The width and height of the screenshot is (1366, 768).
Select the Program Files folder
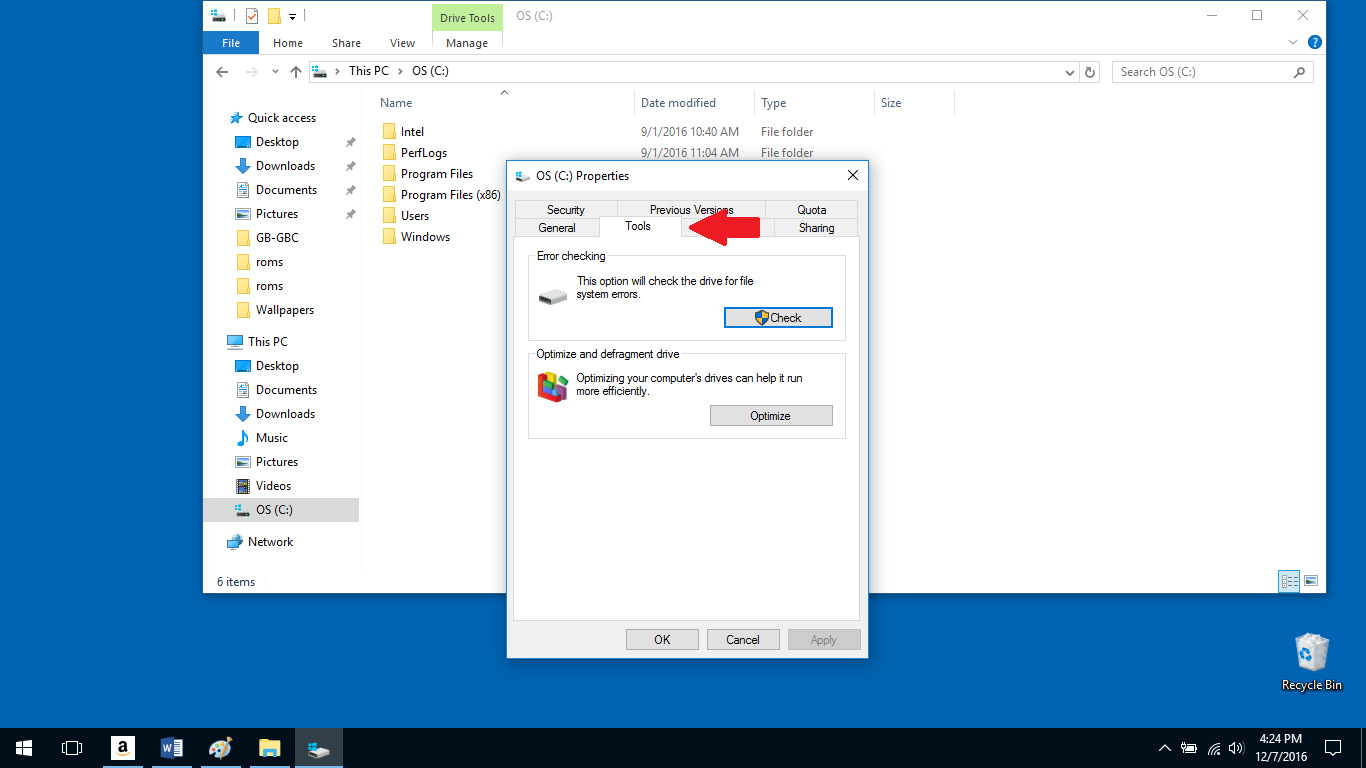(x=437, y=174)
